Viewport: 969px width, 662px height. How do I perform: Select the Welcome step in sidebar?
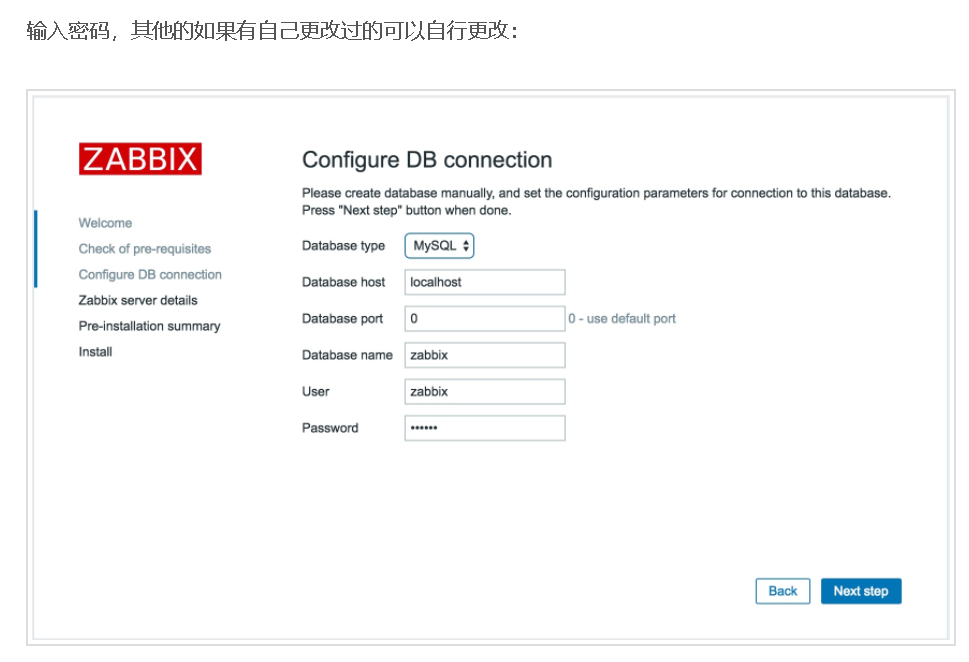[x=105, y=223]
